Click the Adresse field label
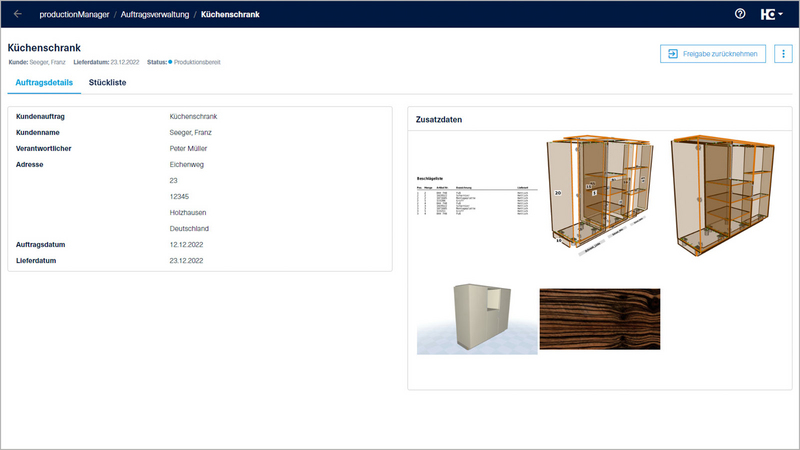The width and height of the screenshot is (800, 450). pos(30,164)
